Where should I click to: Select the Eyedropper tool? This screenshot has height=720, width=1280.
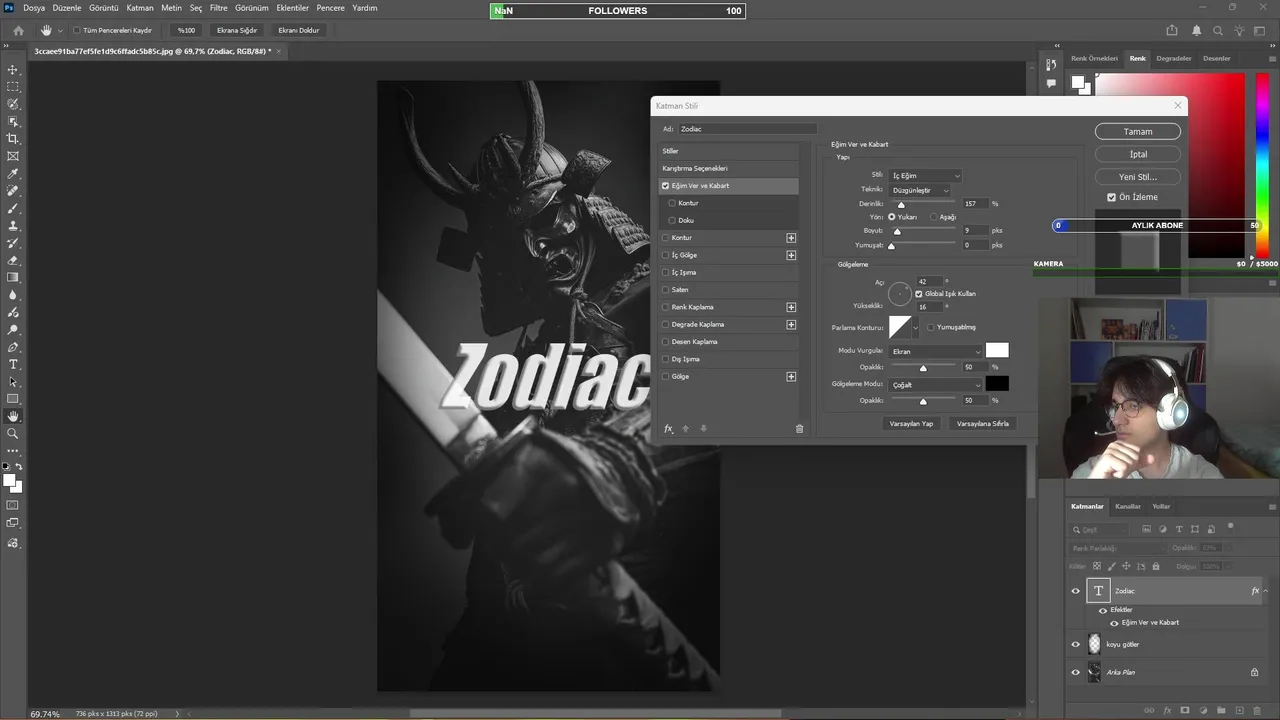[x=13, y=174]
